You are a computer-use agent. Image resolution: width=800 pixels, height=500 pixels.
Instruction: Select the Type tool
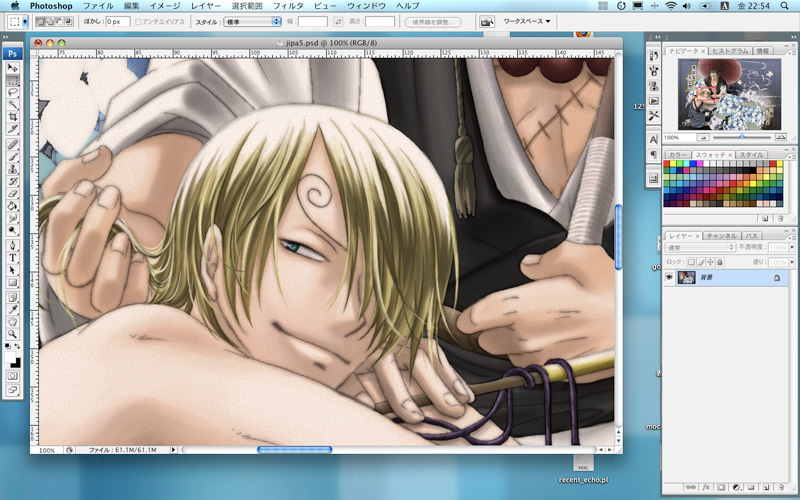point(12,258)
